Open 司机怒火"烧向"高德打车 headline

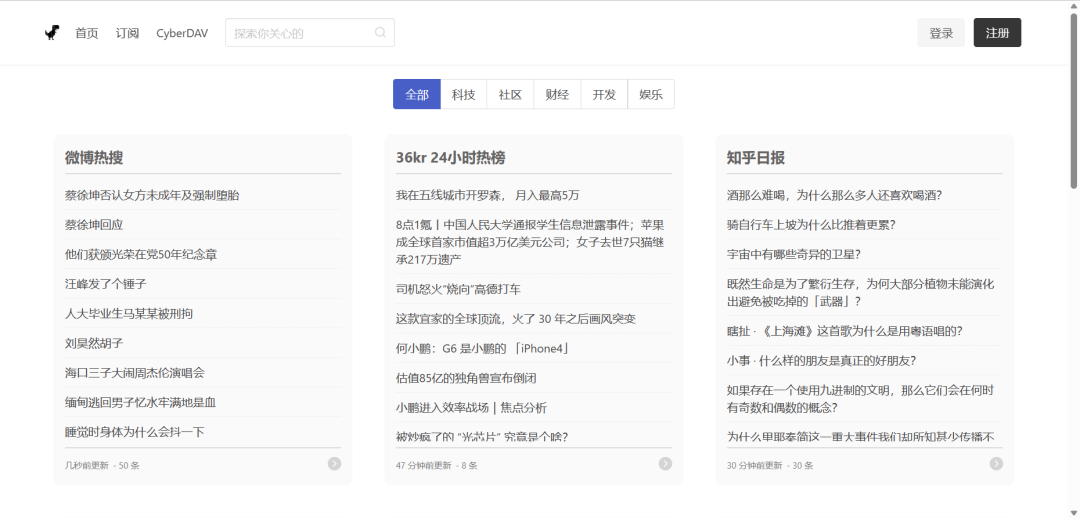tap(458, 289)
